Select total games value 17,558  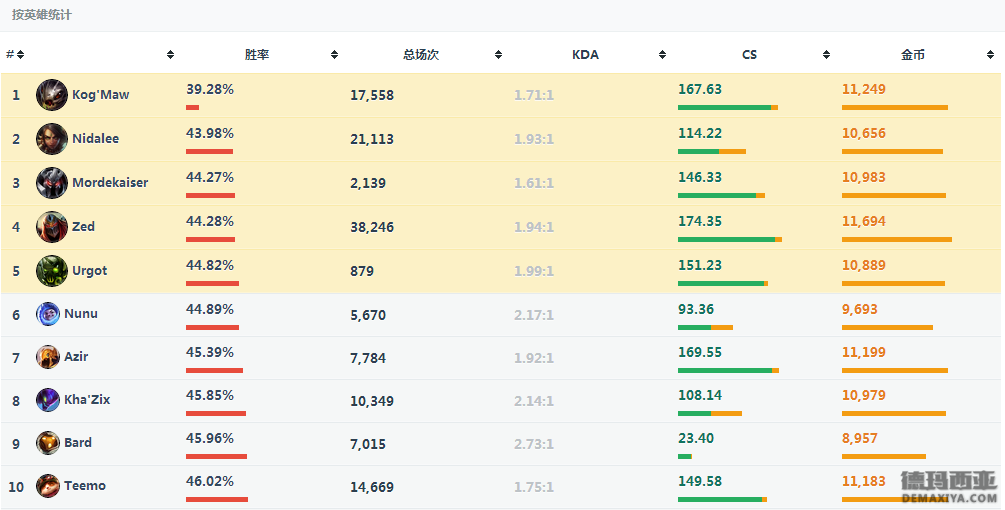372,95
